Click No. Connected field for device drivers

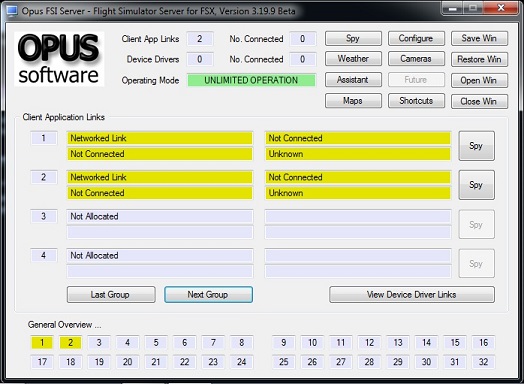(x=303, y=59)
